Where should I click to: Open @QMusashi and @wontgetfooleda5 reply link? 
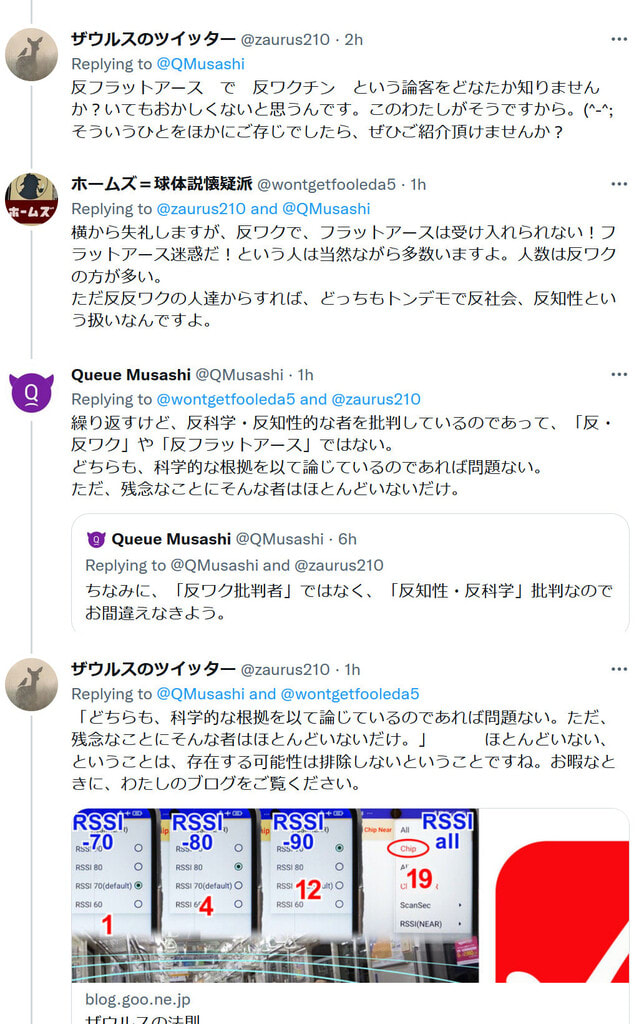(x=288, y=694)
